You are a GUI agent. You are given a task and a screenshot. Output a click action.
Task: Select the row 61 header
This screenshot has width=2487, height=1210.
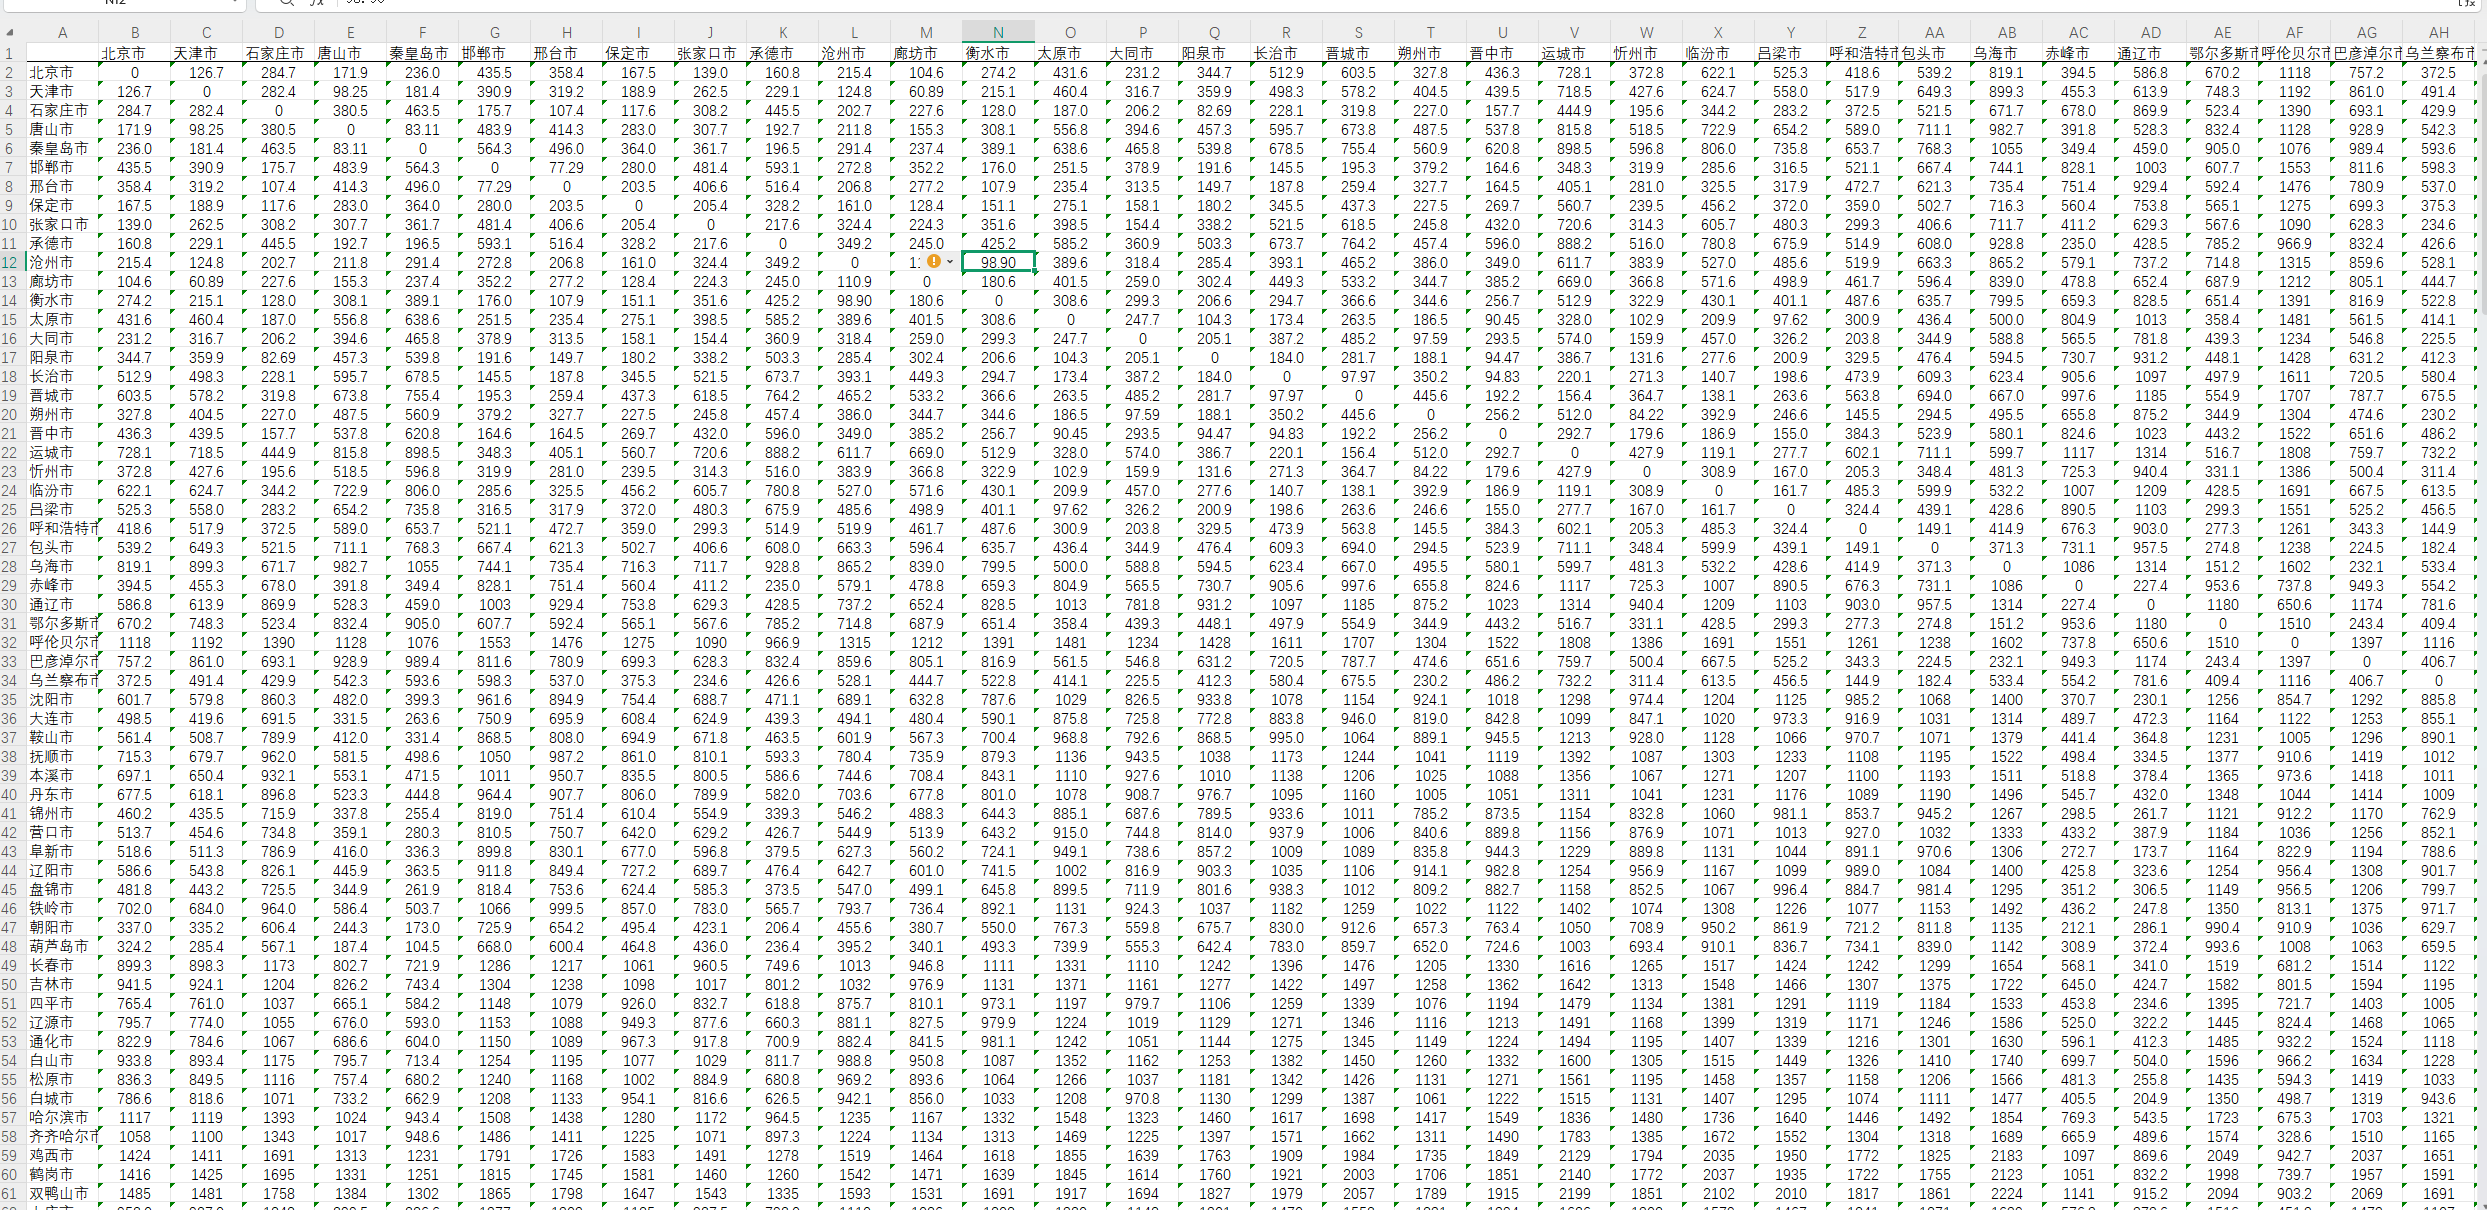(x=10, y=1193)
